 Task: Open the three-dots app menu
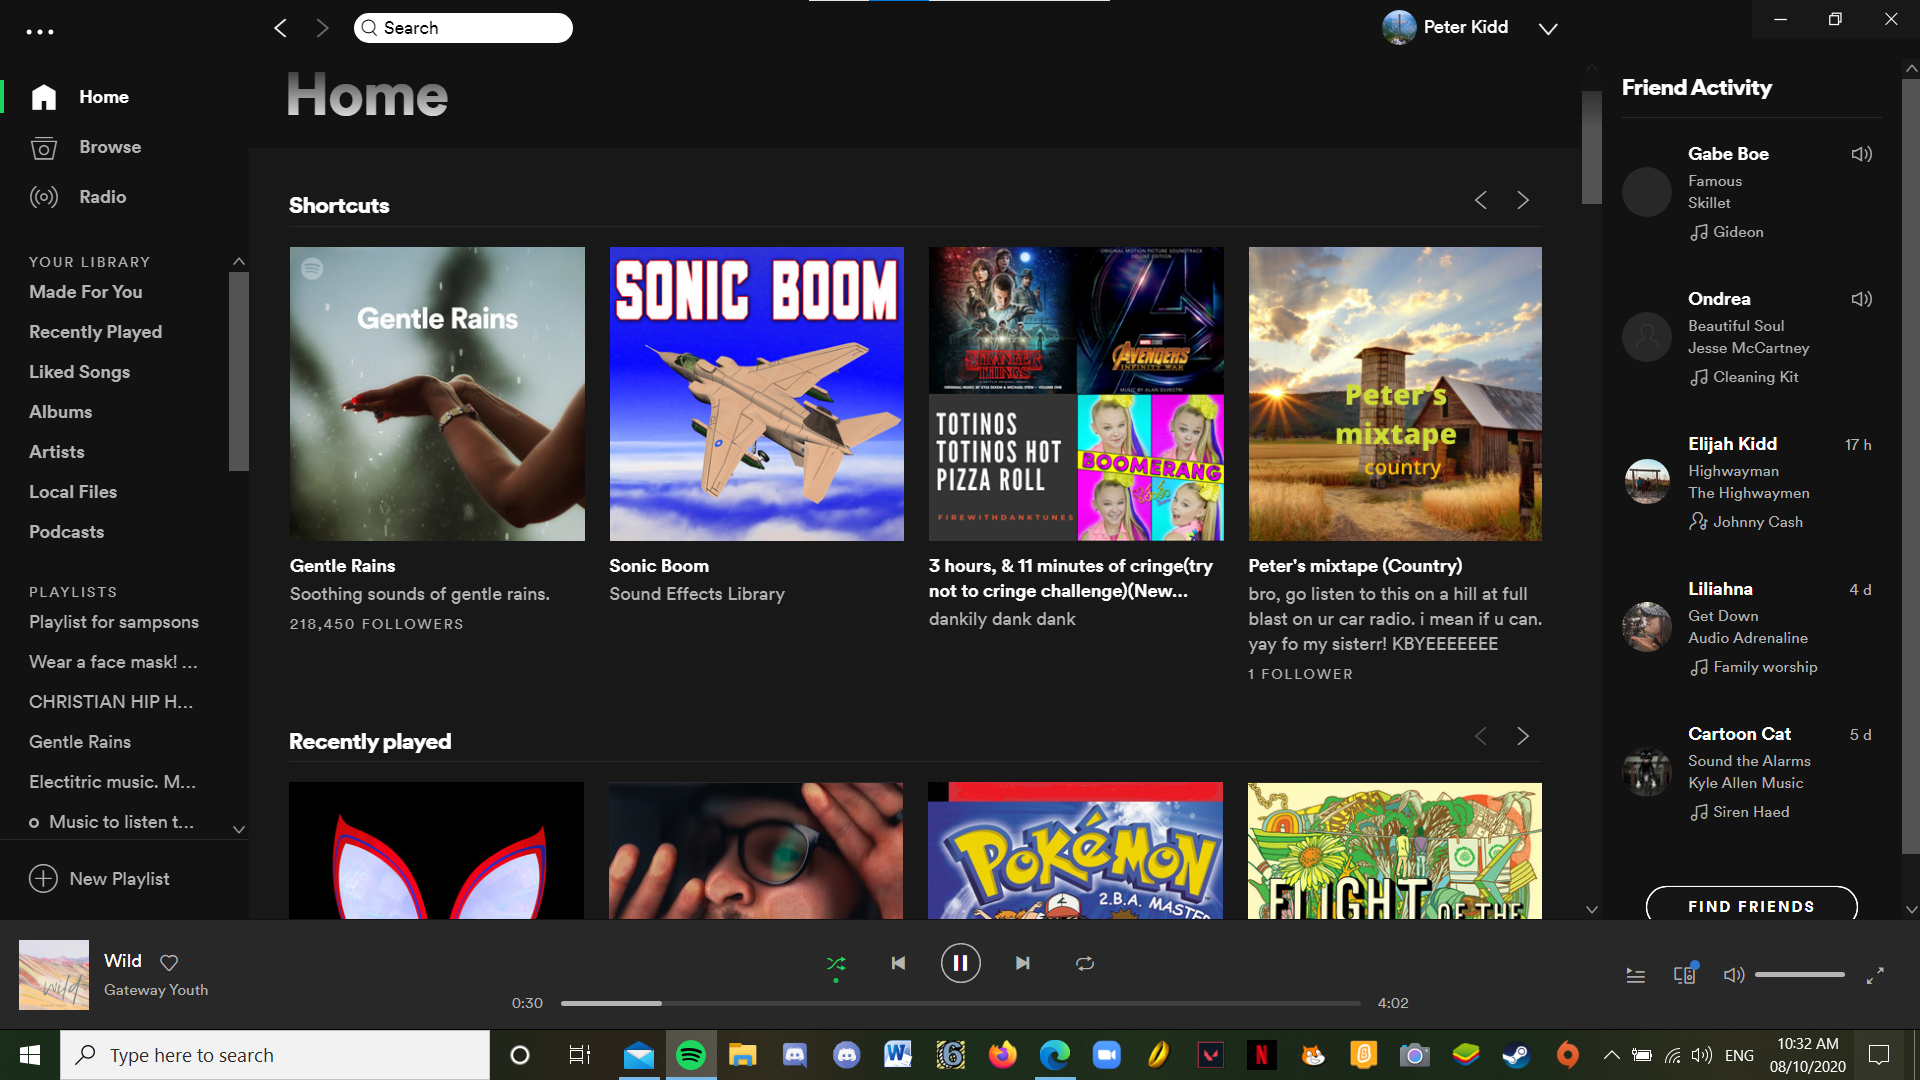pyautogui.click(x=40, y=32)
